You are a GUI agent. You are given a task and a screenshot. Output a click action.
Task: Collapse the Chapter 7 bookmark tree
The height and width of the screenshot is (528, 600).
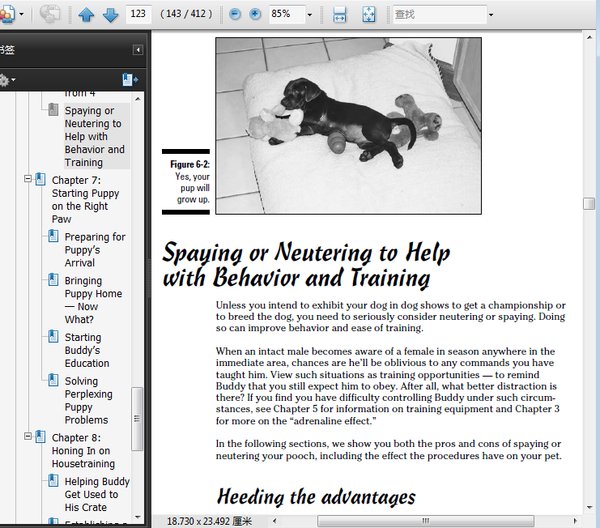27,179
